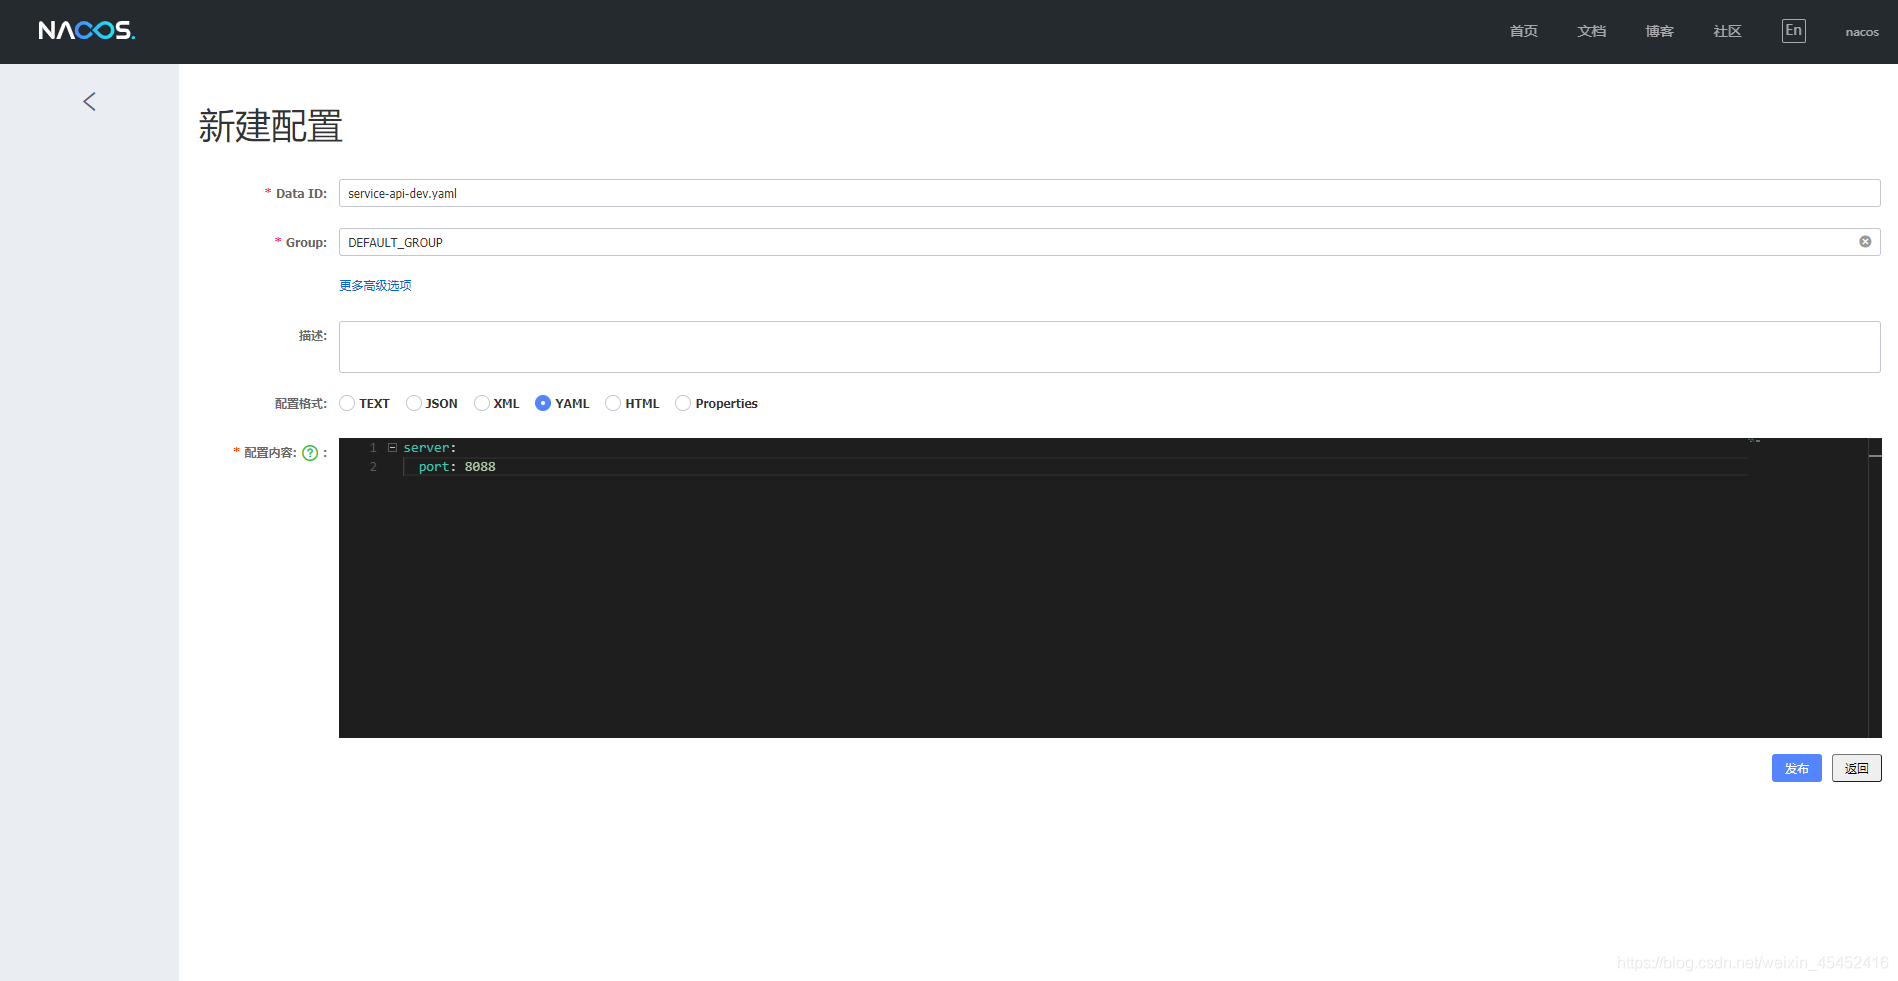Select TEXT format radio
This screenshot has width=1898, height=981.
pyautogui.click(x=347, y=403)
